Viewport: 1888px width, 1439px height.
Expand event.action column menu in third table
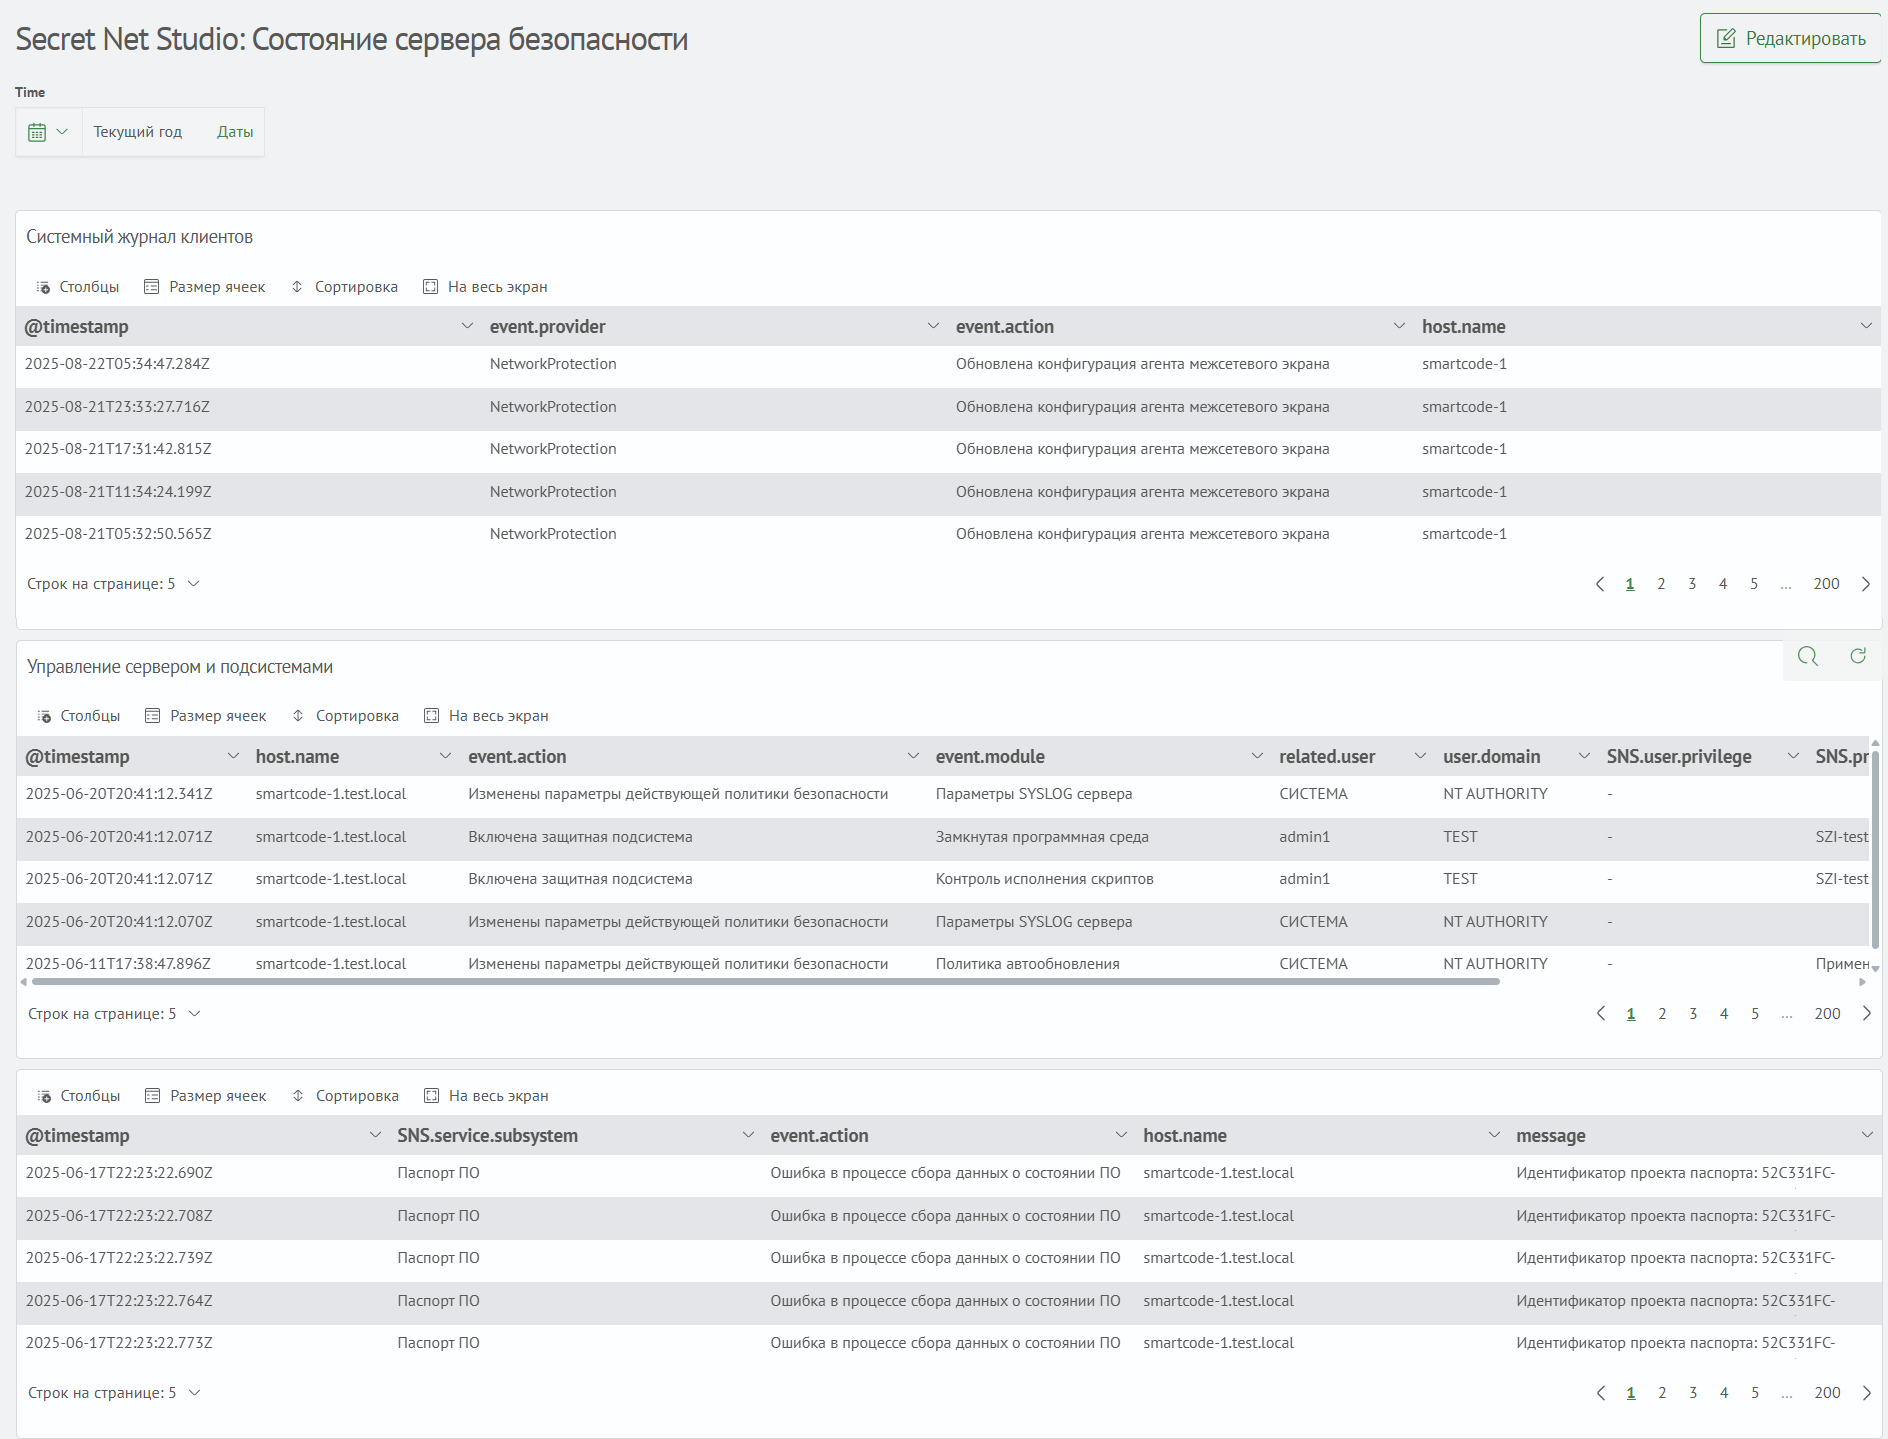[x=1121, y=1135]
